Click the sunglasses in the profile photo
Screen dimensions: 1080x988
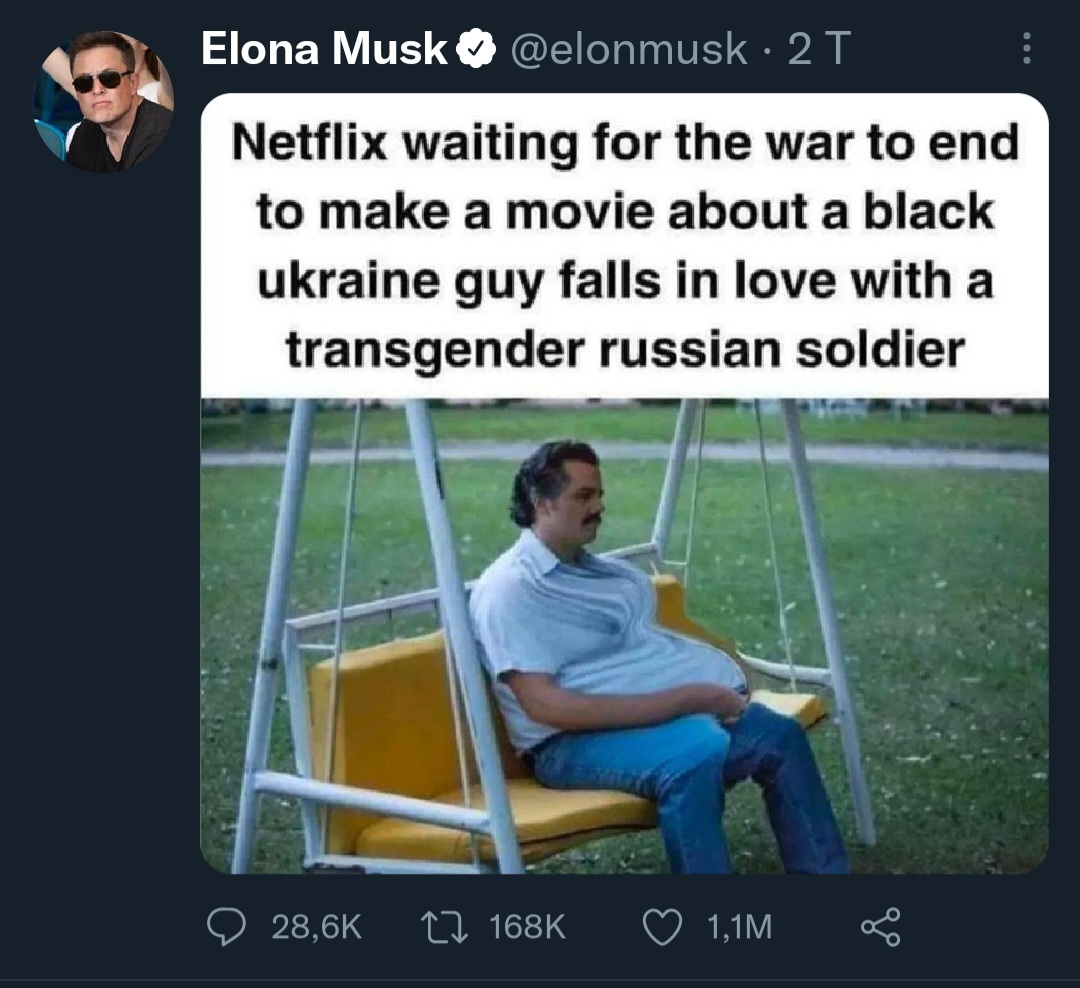101,81
